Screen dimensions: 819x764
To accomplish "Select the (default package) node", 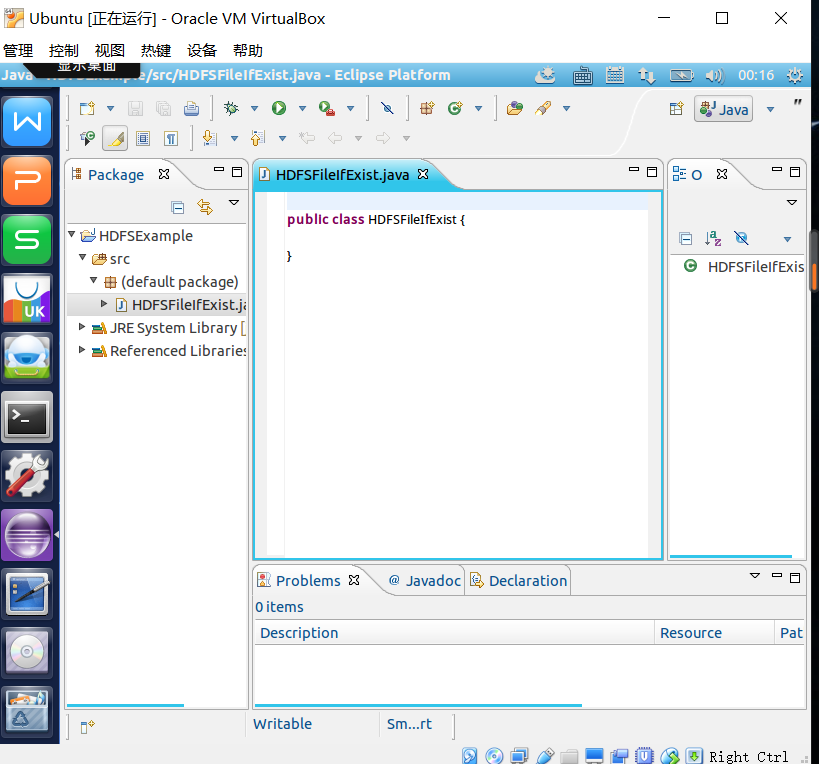I will [x=171, y=282].
